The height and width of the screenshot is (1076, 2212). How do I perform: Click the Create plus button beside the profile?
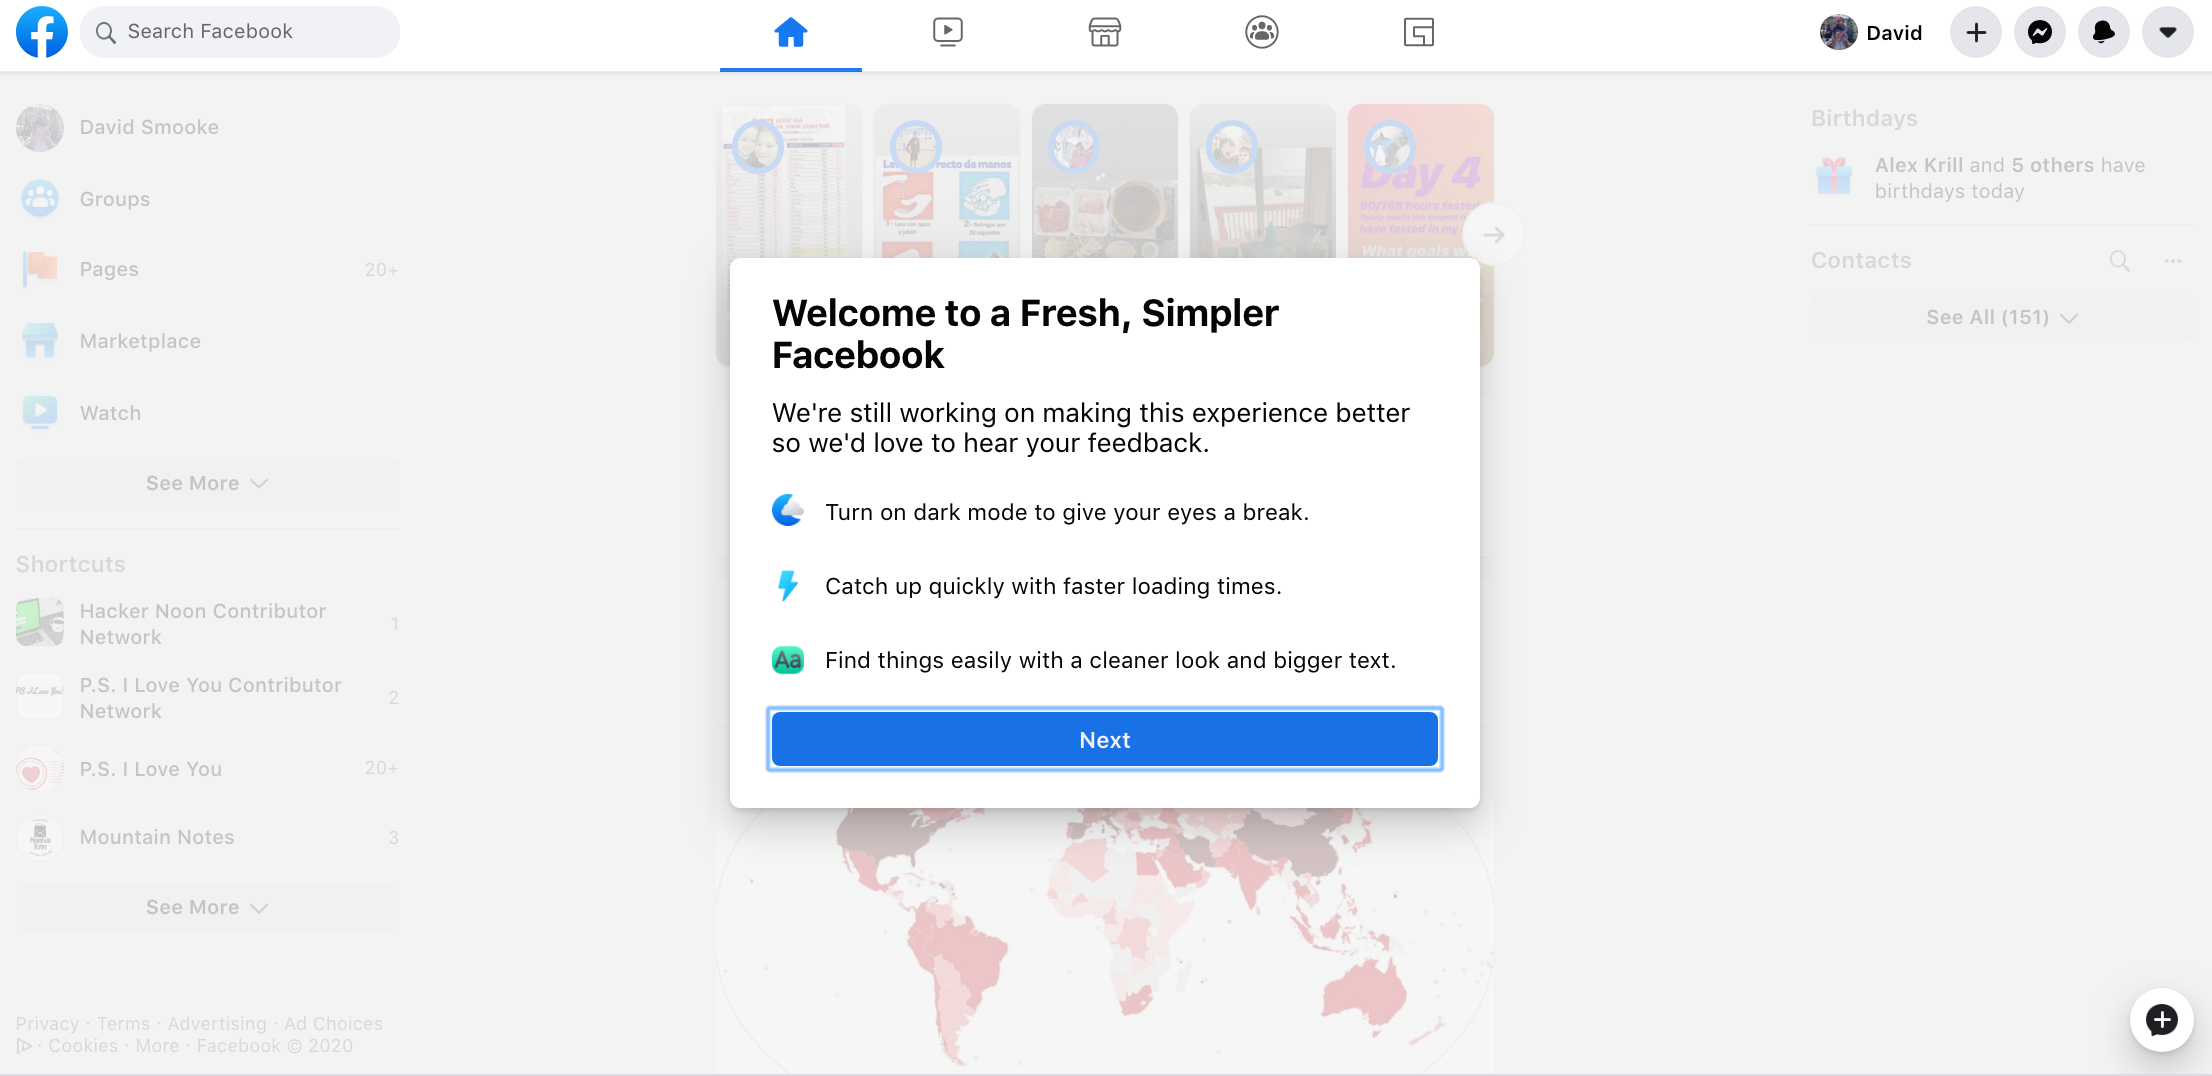pyautogui.click(x=1976, y=32)
